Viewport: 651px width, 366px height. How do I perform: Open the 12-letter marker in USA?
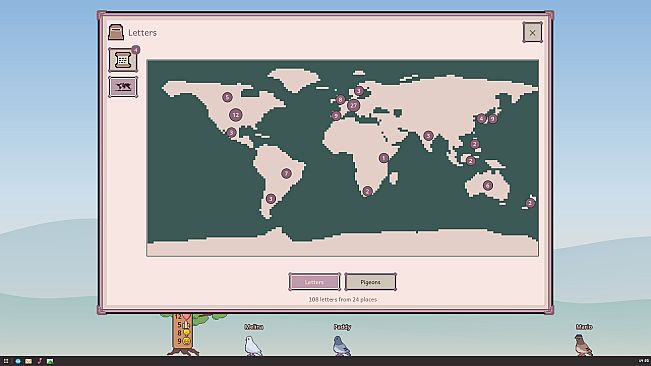point(236,115)
